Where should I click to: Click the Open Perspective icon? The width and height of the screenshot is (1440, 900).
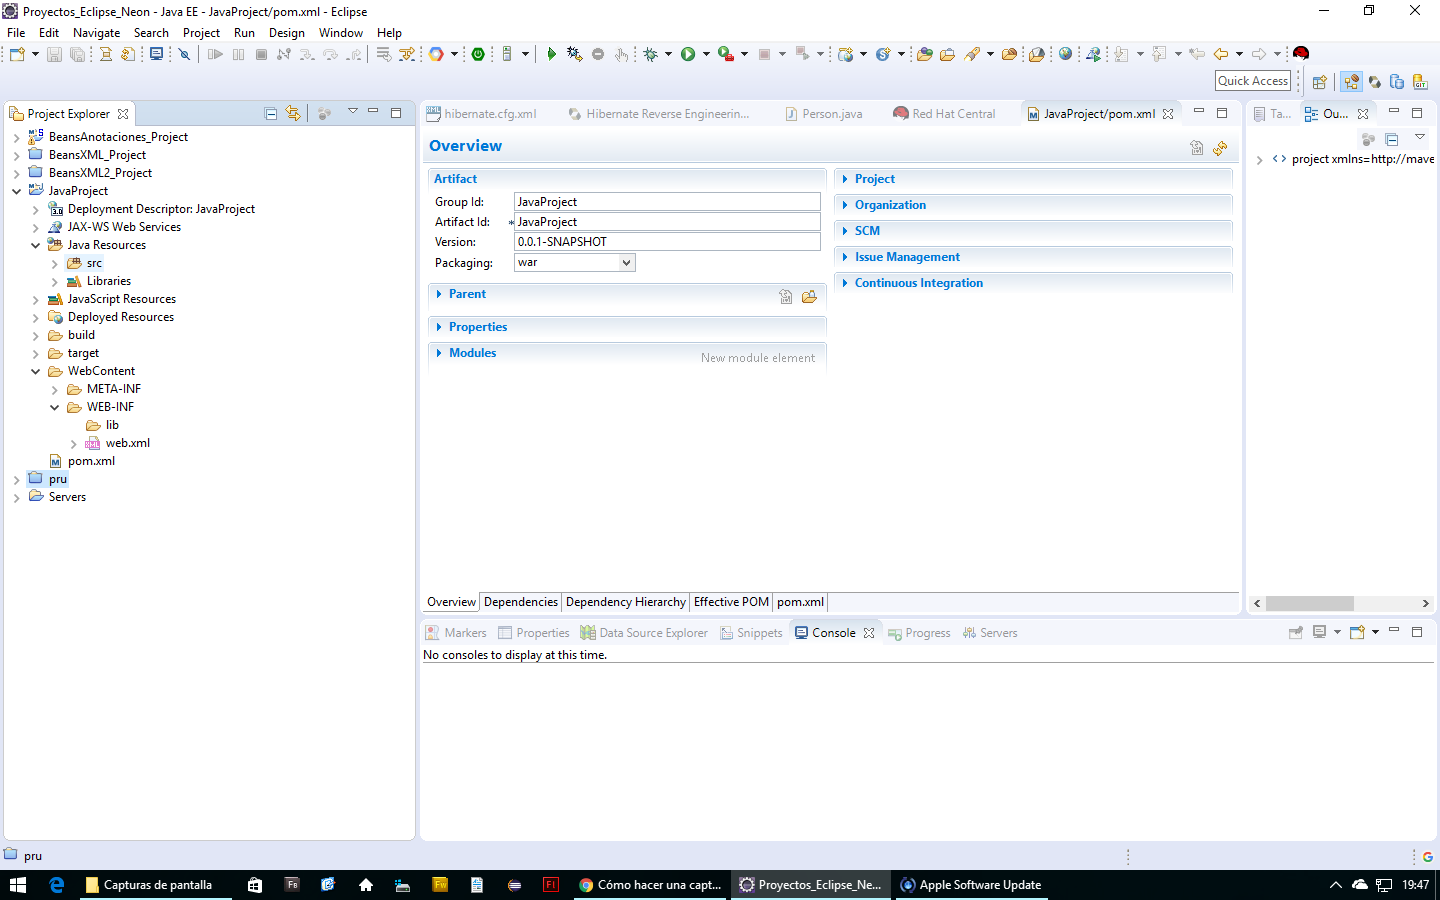[x=1320, y=82]
